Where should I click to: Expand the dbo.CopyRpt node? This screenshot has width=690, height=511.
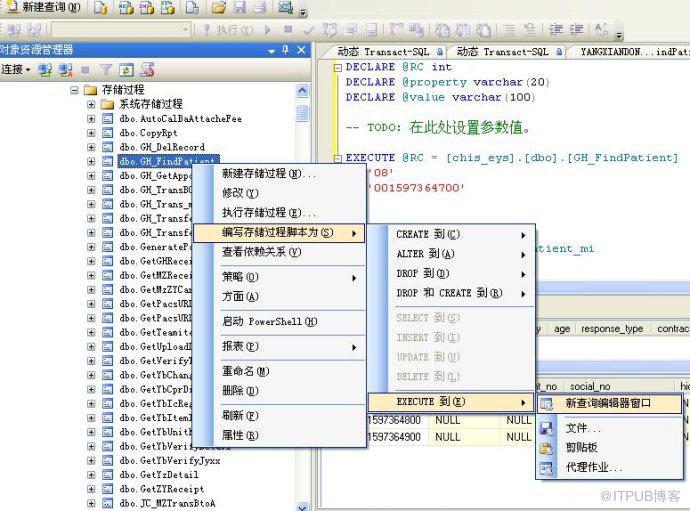(x=91, y=133)
